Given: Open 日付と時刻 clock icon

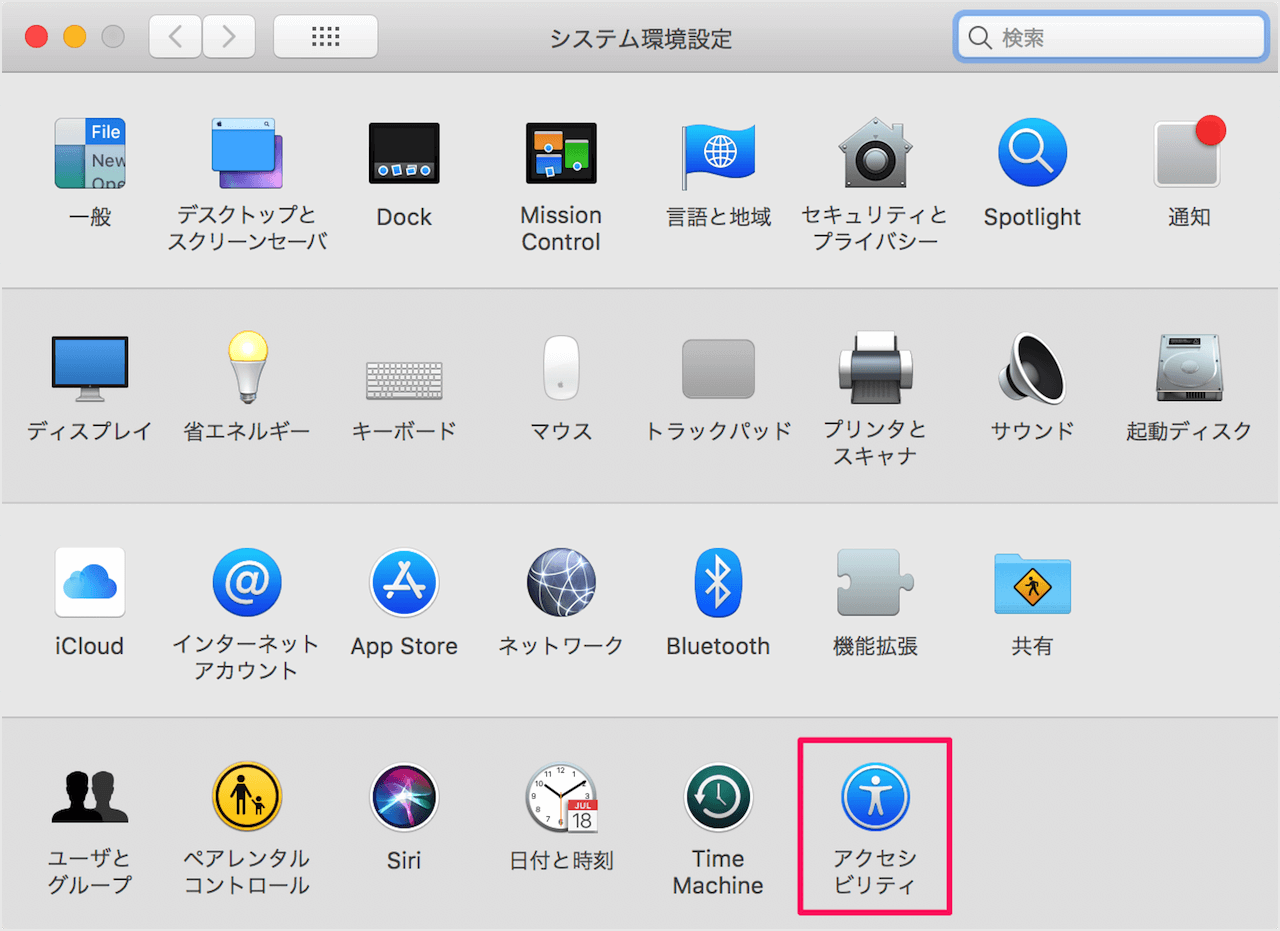Looking at the screenshot, I should (561, 797).
